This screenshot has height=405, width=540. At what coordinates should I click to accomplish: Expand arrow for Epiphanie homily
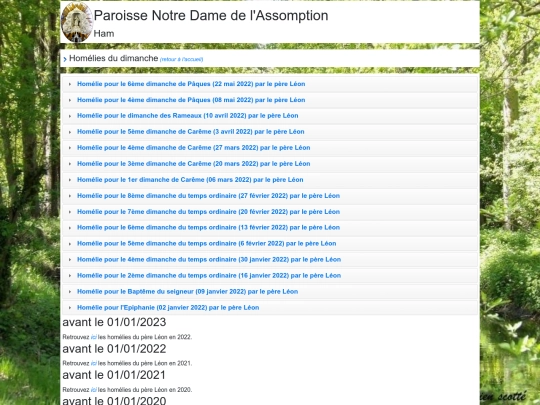(70, 308)
